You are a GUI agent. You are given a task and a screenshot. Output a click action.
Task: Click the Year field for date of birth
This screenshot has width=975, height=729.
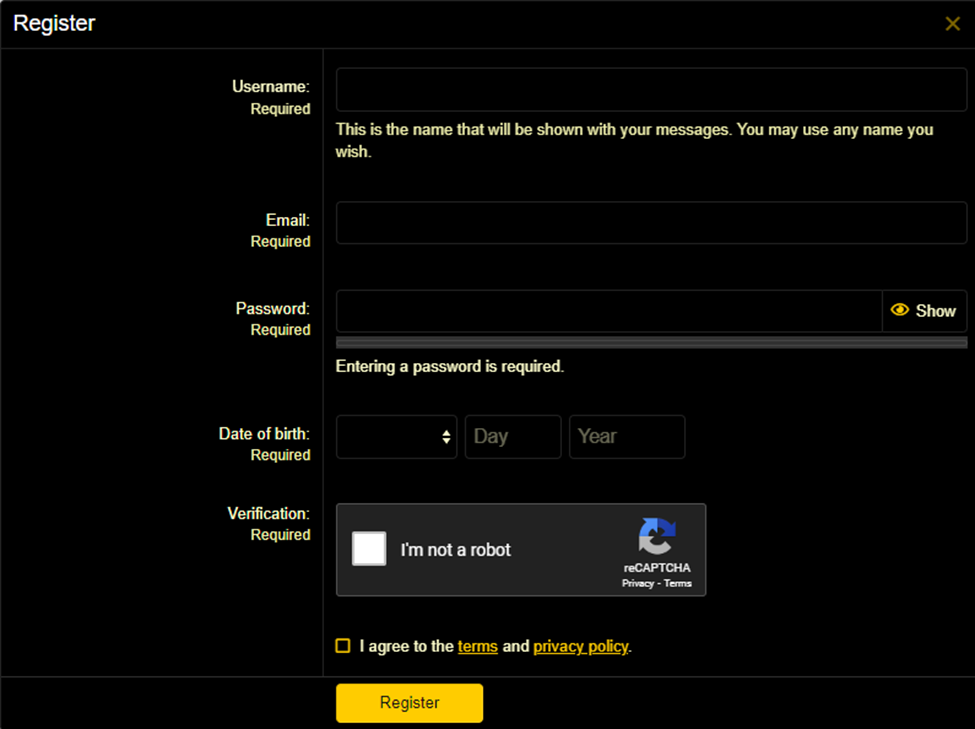[x=626, y=437]
